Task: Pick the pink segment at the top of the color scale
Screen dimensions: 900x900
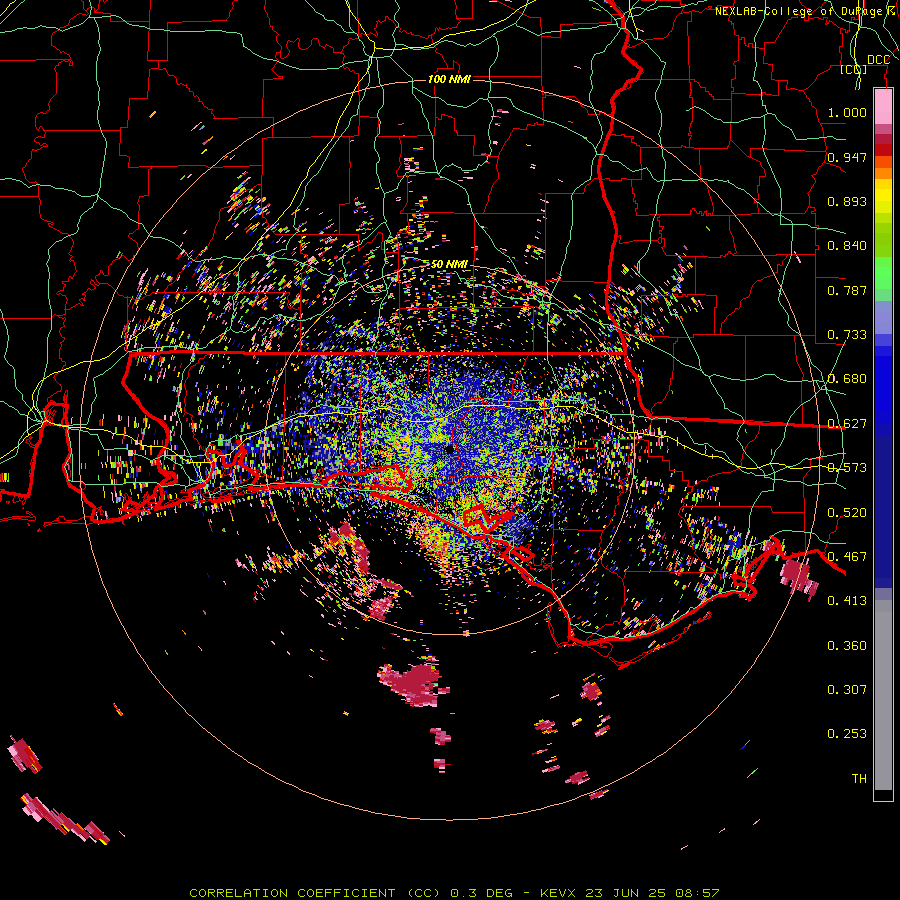Action: (883, 107)
